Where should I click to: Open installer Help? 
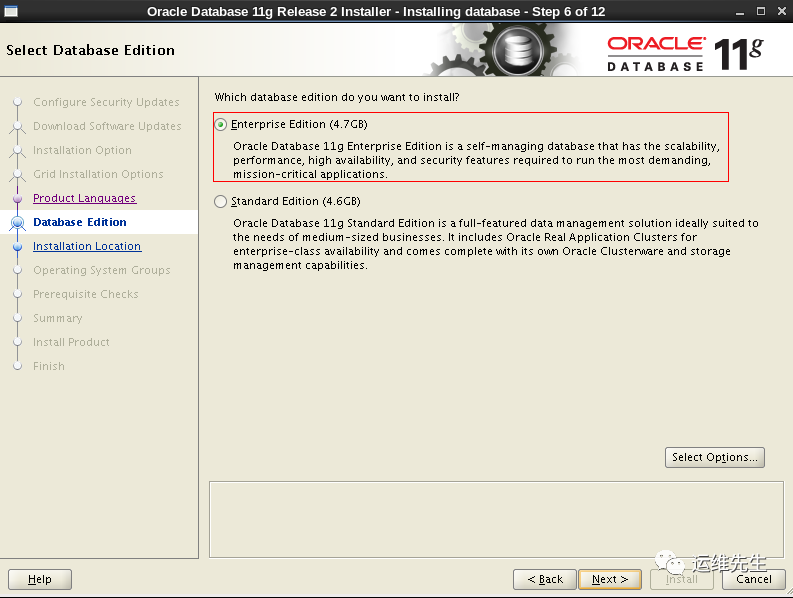tap(40, 579)
